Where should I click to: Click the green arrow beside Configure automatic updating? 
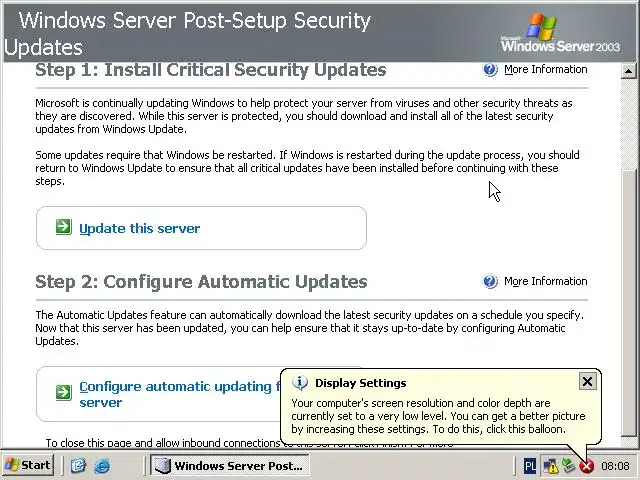click(63, 387)
